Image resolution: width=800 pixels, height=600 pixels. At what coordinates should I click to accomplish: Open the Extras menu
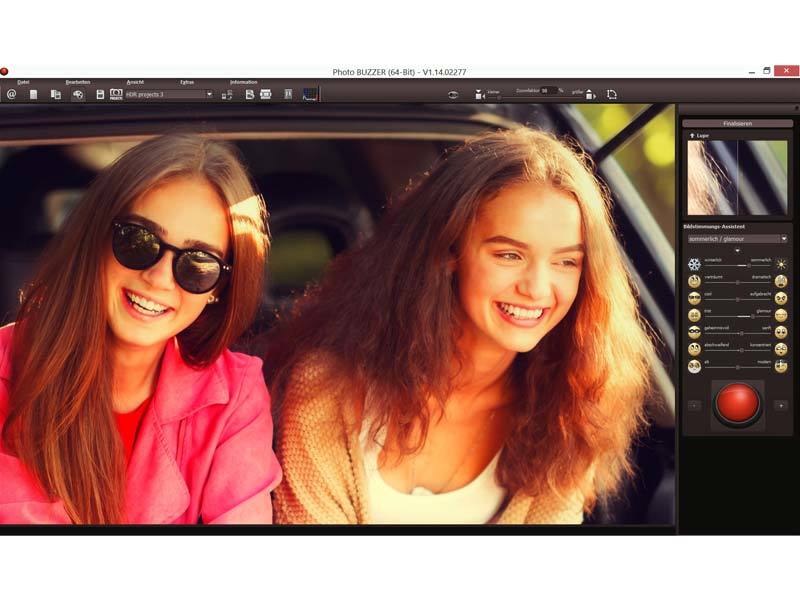(x=187, y=82)
